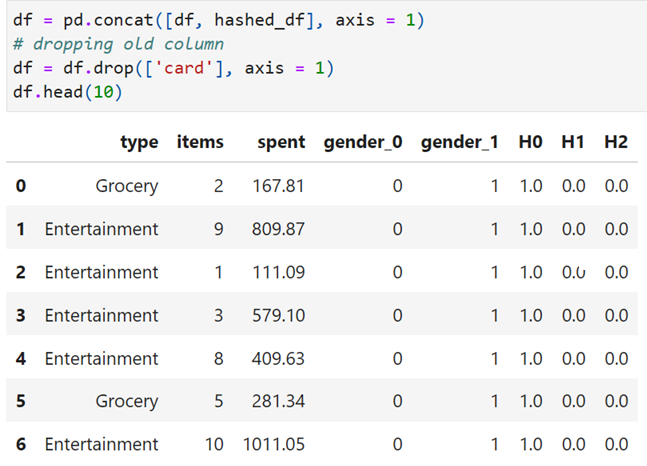Click Grocery in row 5
647x466 pixels.
127,402
